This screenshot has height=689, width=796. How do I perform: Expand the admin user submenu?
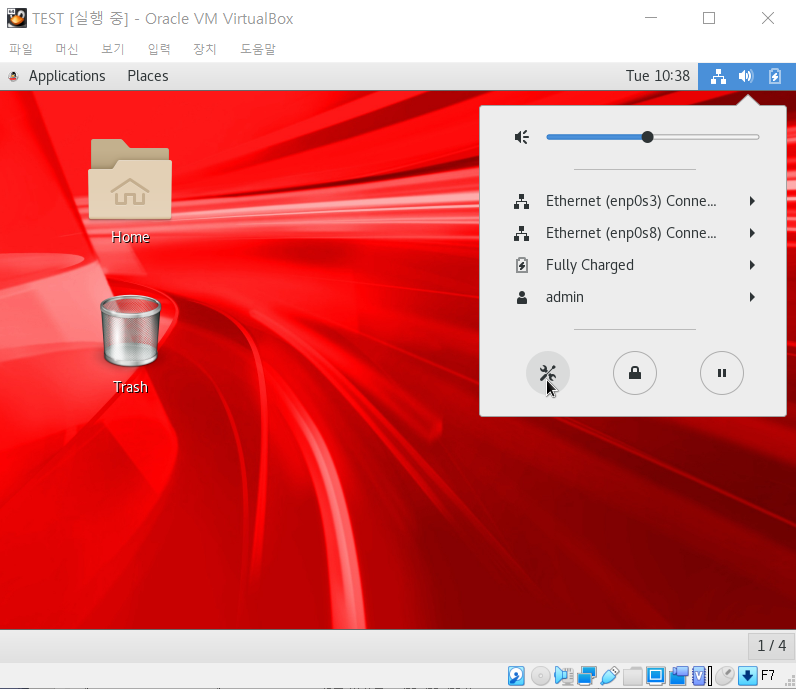click(752, 297)
